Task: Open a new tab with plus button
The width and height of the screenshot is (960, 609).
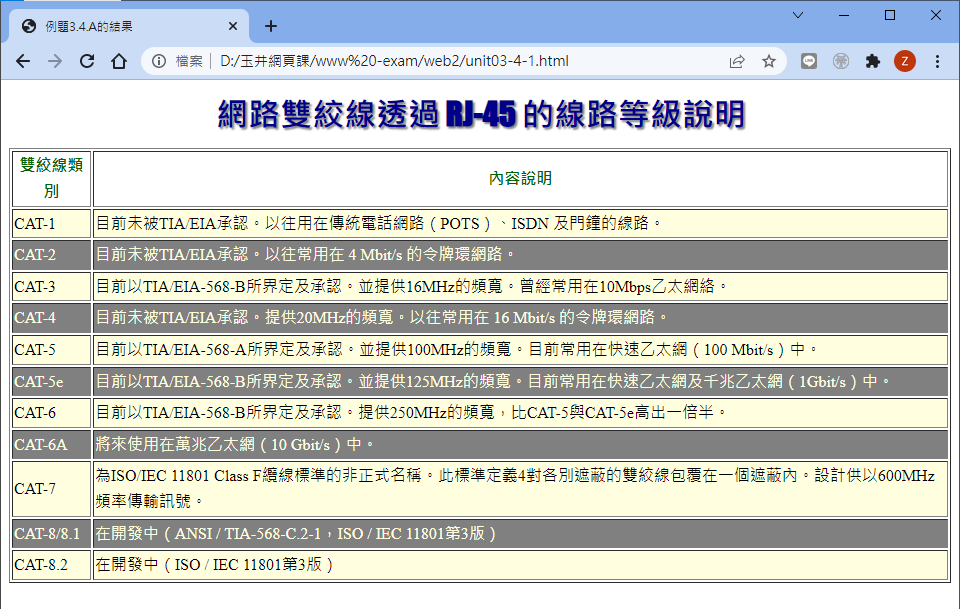Action: 270,26
